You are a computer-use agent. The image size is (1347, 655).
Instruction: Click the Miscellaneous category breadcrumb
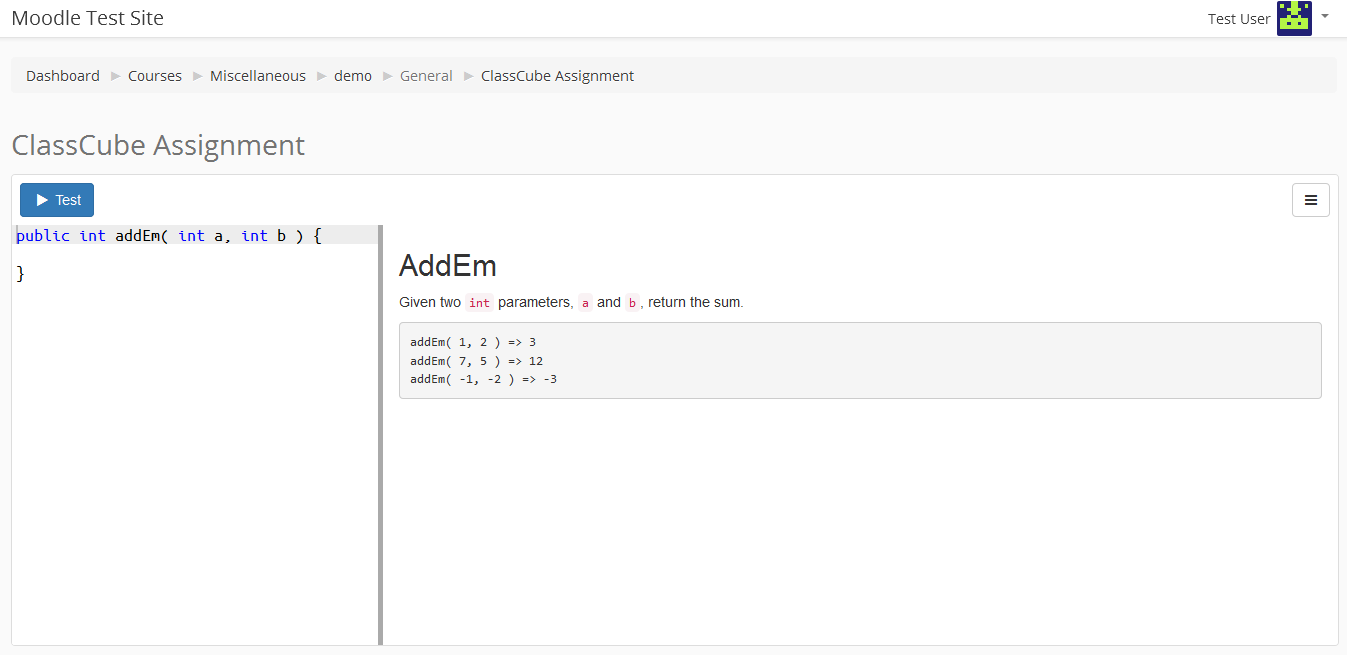[x=258, y=75]
